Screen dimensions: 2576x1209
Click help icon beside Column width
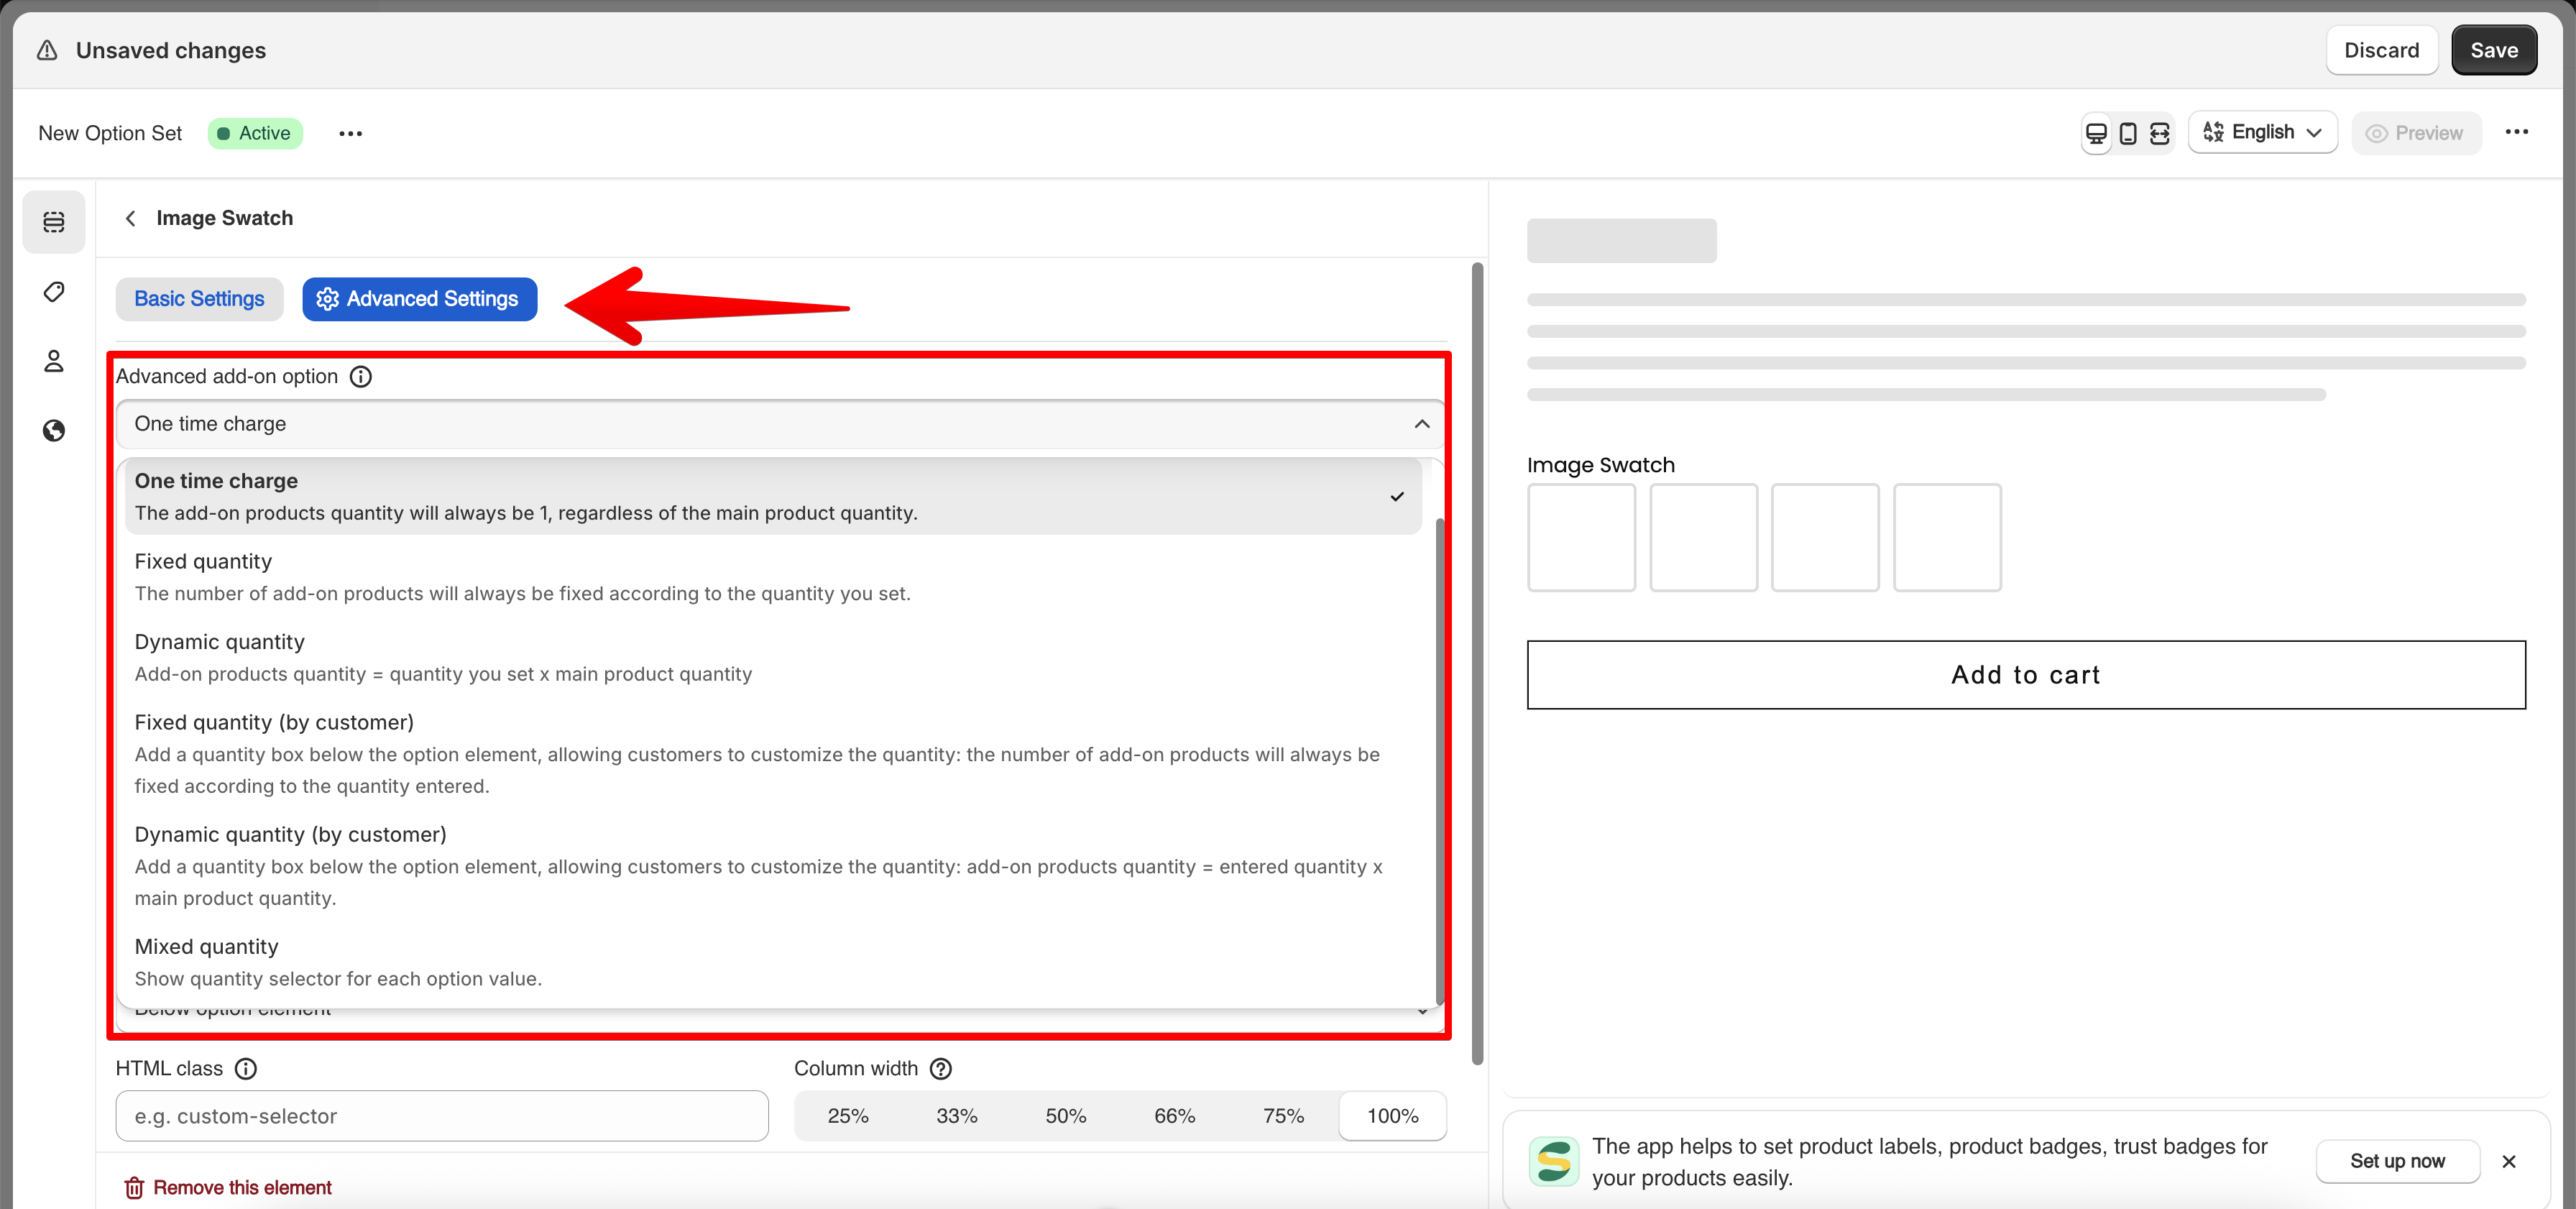pyautogui.click(x=940, y=1068)
